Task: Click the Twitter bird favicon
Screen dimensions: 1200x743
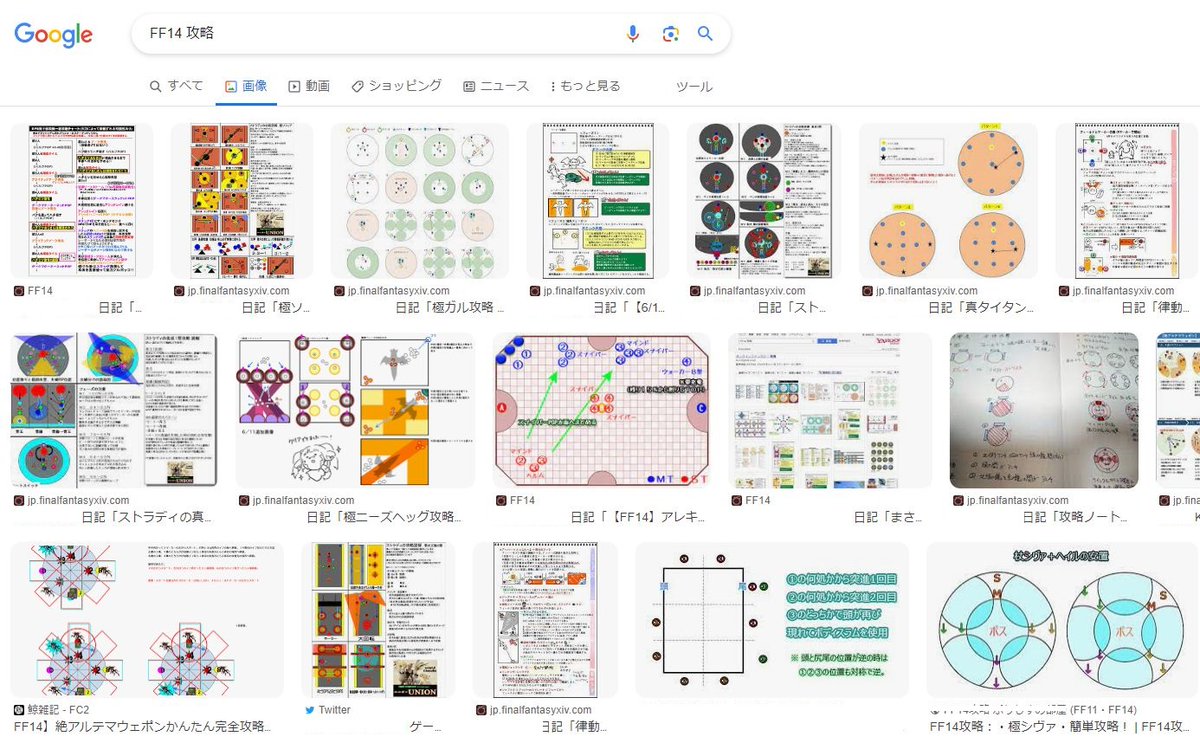Action: [x=309, y=709]
